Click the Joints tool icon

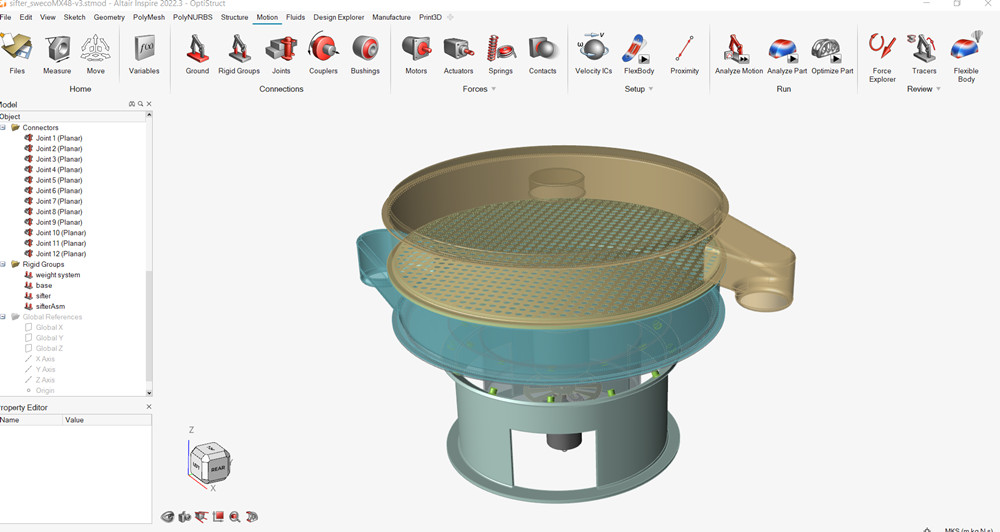click(281, 49)
